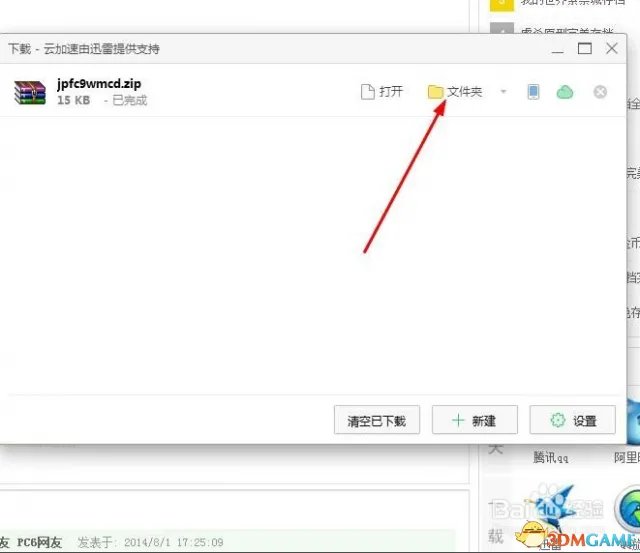Viewport: 640px width, 553px height.
Task: Close the download manager window
Action: point(613,48)
